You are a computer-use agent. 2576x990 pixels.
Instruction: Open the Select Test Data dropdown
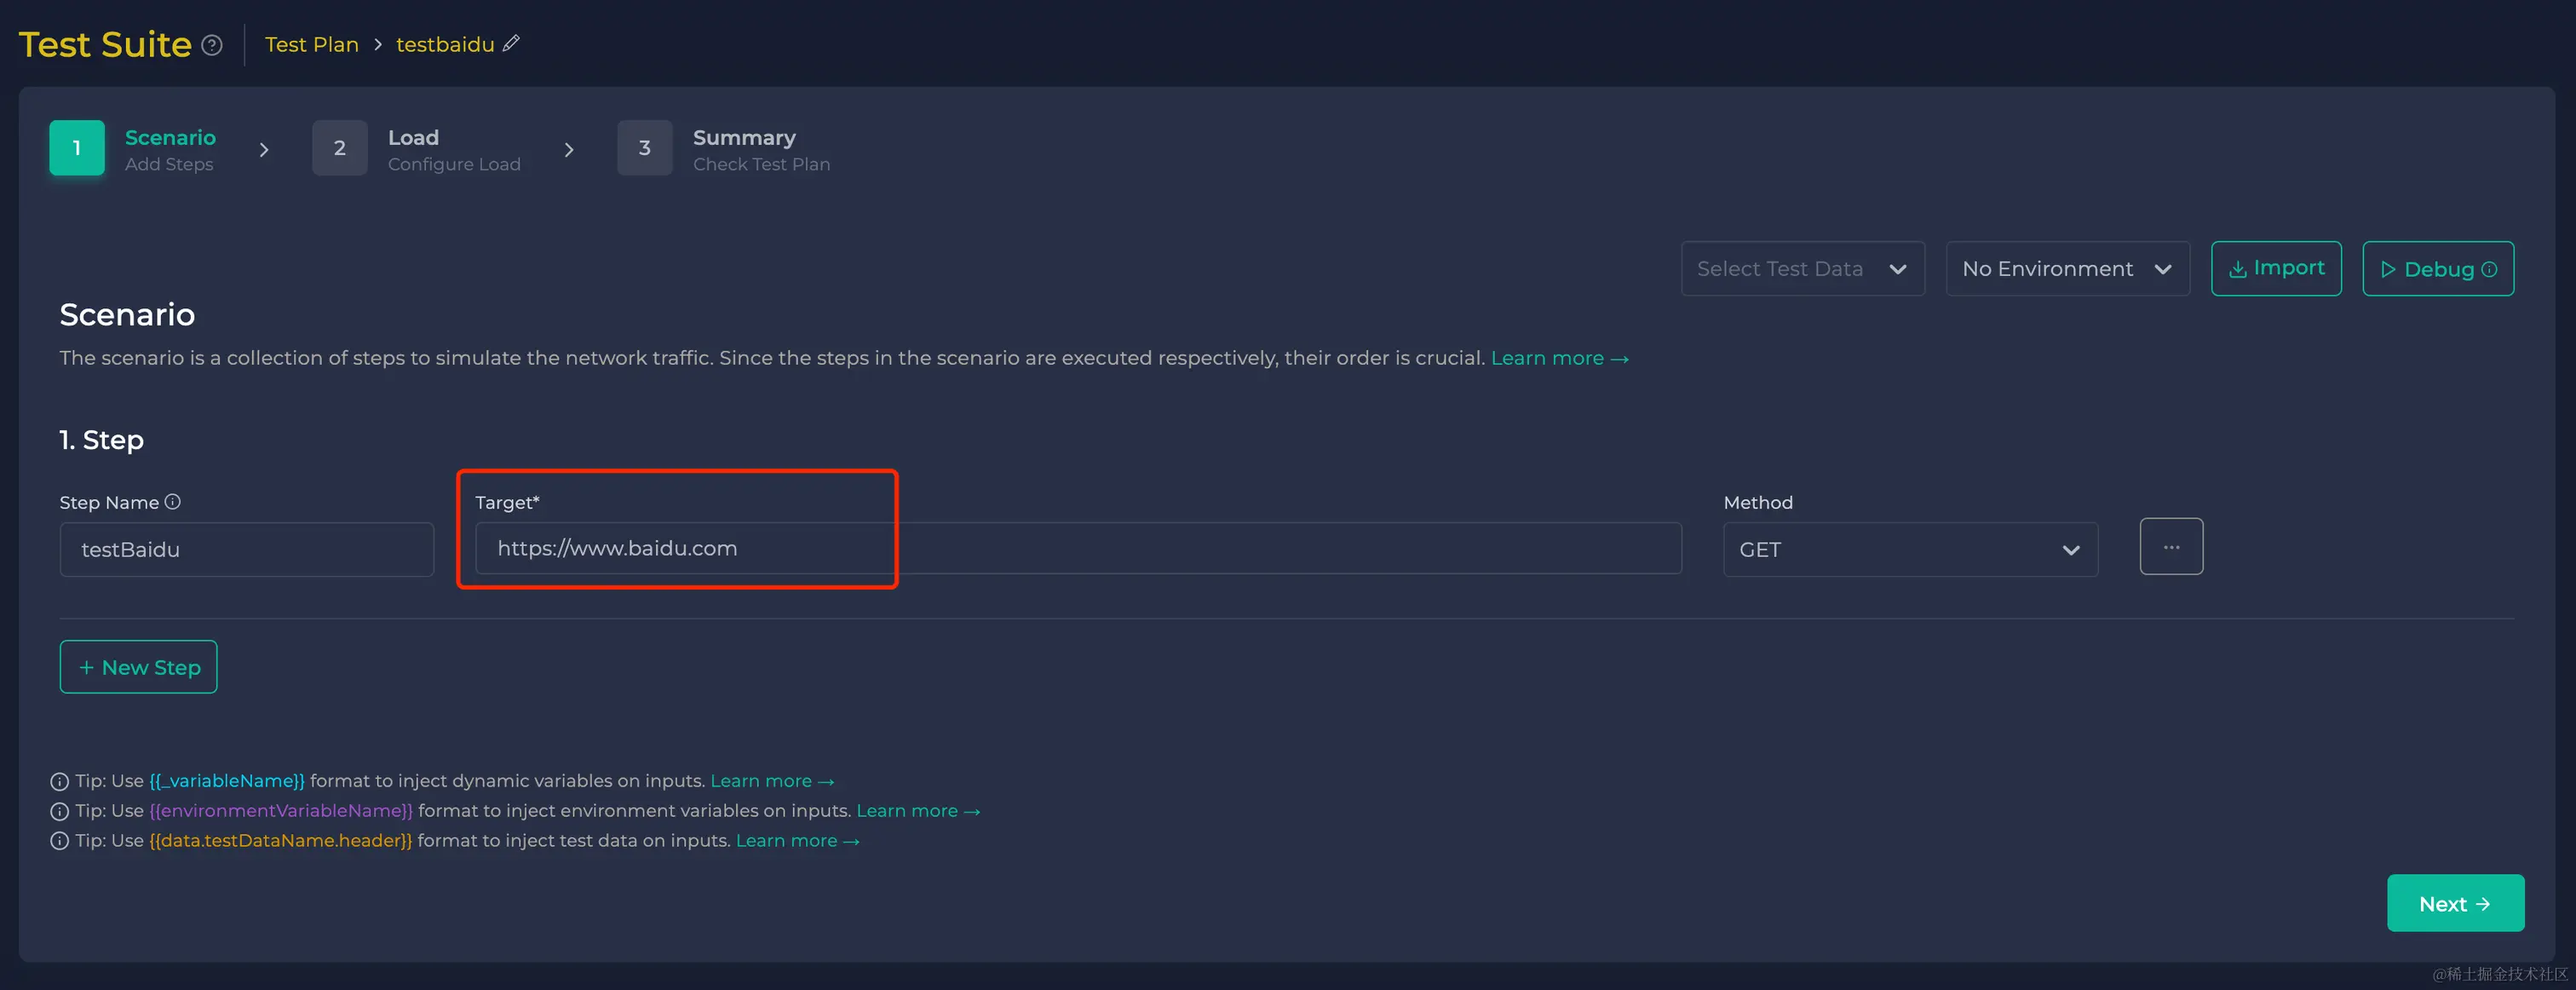1802,269
